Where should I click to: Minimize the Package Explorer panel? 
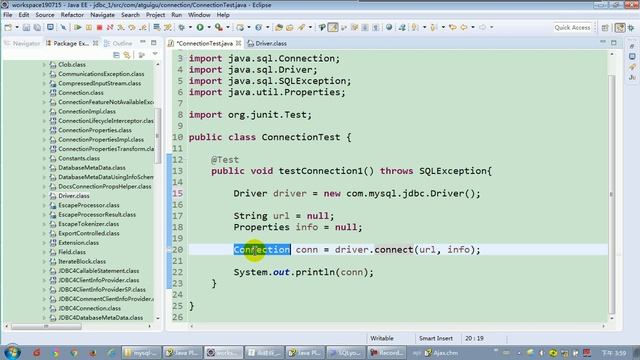pos(143,42)
